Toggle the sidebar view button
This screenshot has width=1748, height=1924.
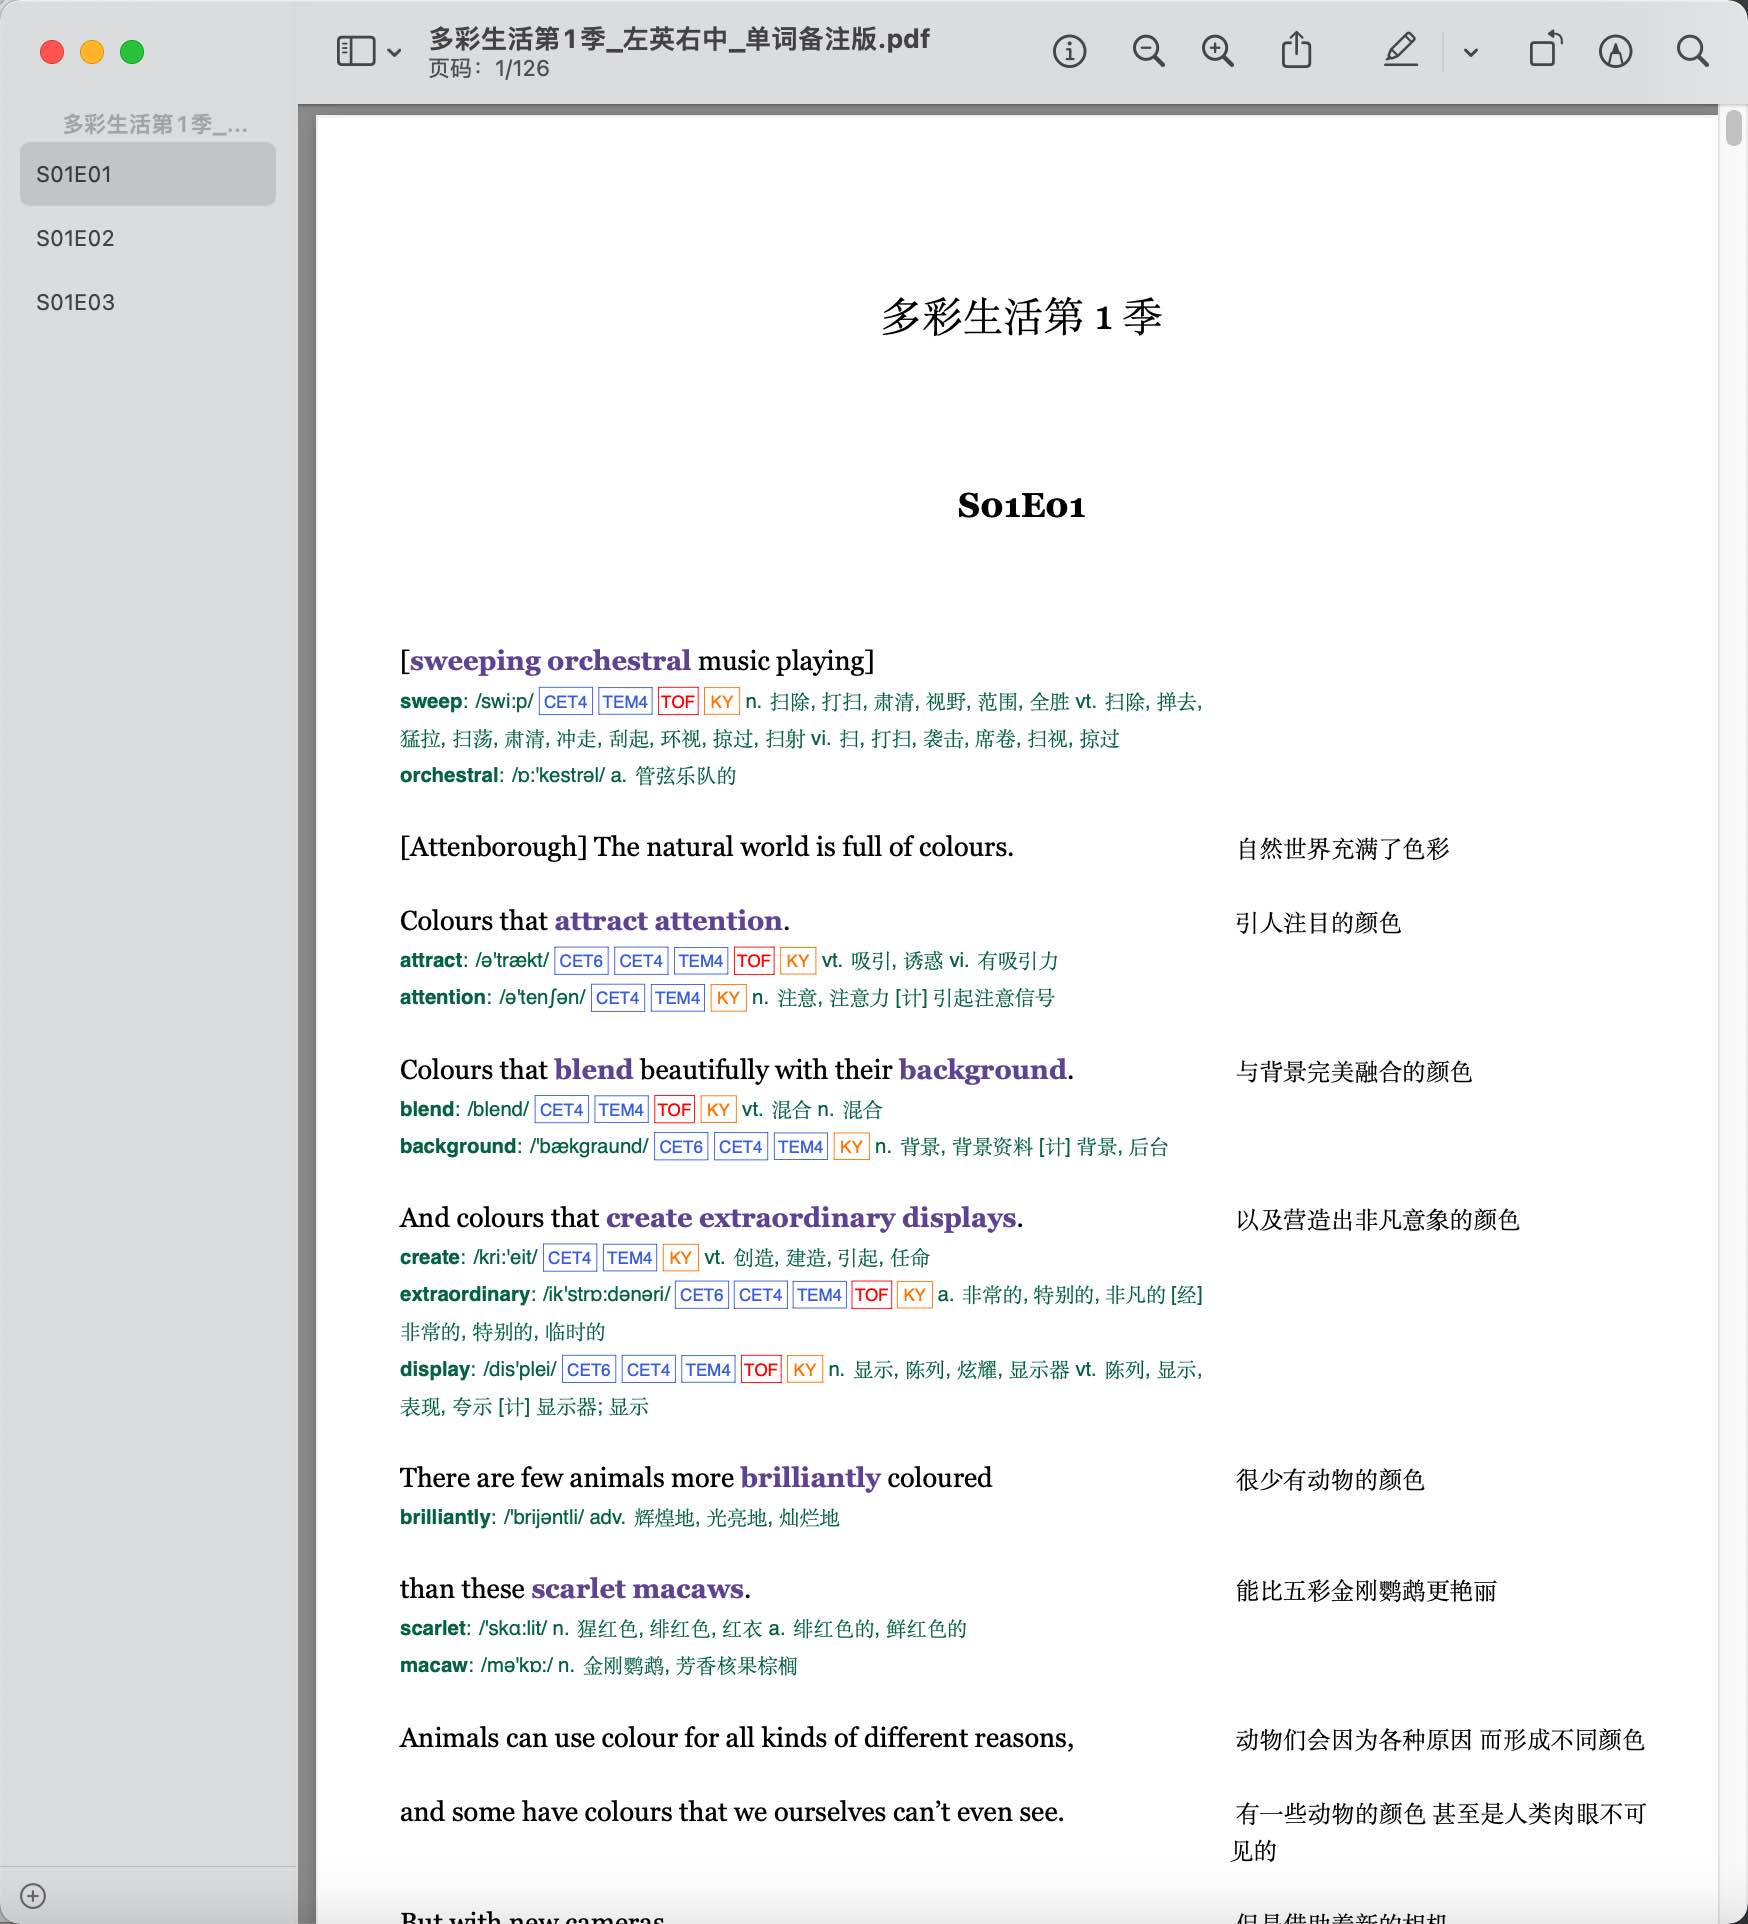[x=355, y=51]
